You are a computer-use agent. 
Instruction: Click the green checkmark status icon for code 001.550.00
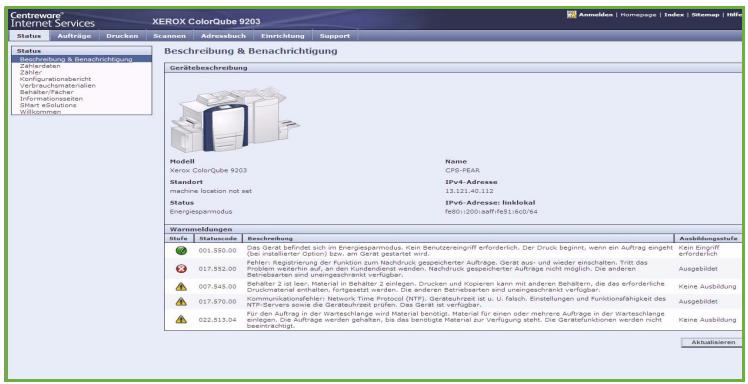click(x=181, y=250)
